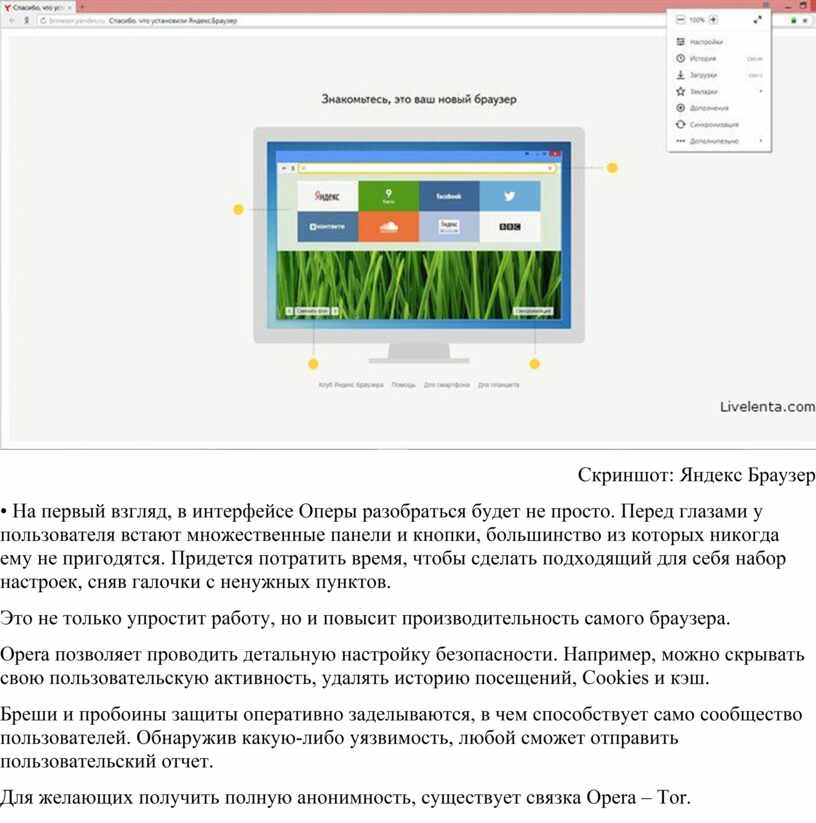This screenshot has width=816, height=823.
Task: Open the 'Клуб Яндекс.Браузера' link
Action: point(350,385)
